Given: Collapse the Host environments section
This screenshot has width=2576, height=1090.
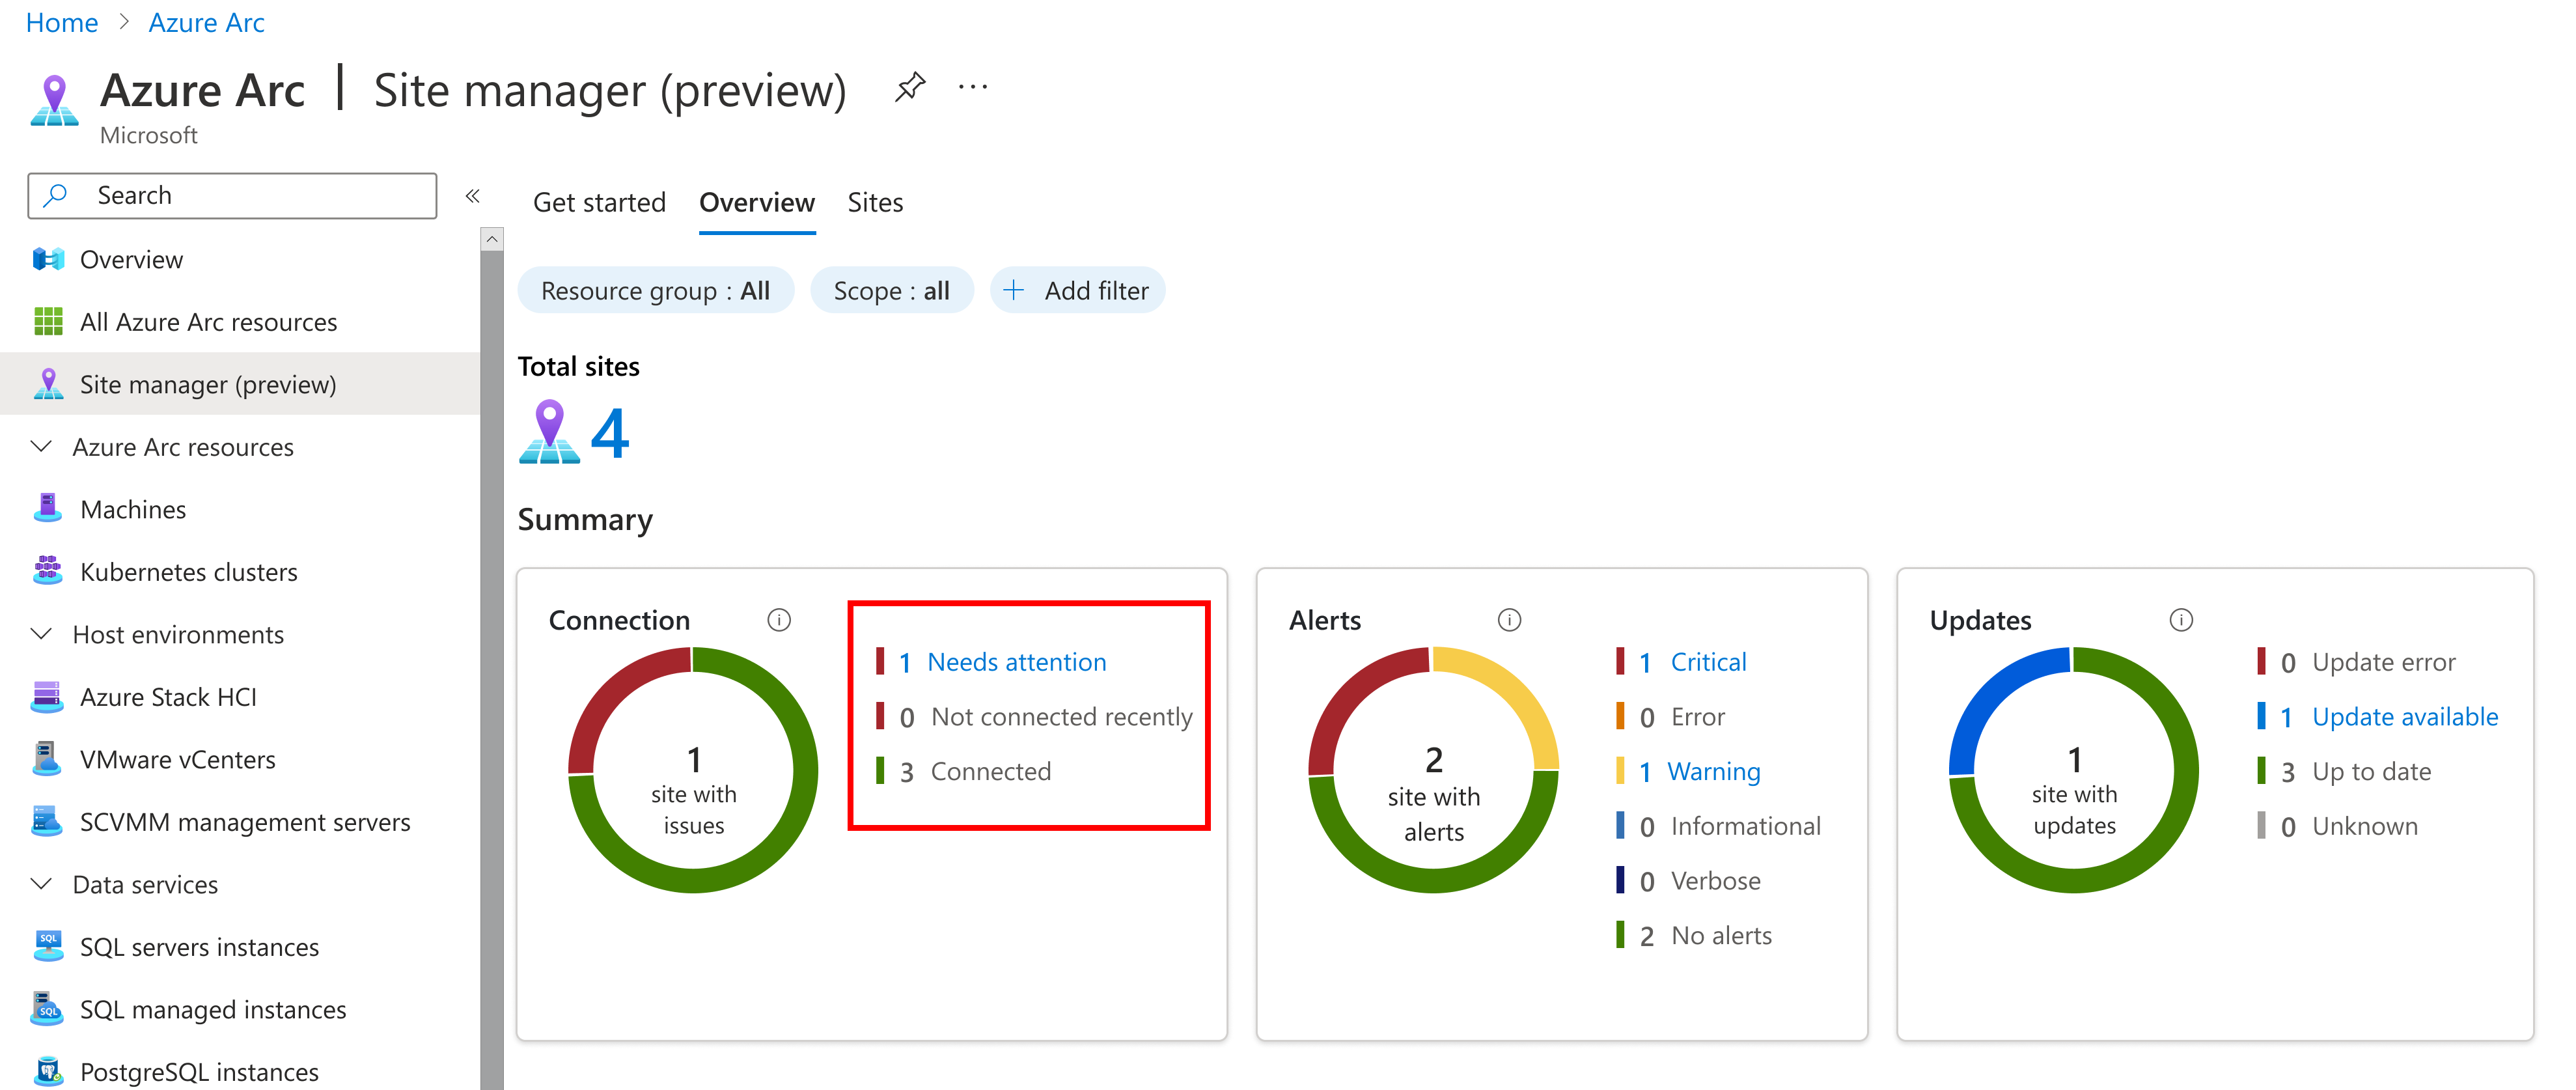Looking at the screenshot, I should 42,634.
